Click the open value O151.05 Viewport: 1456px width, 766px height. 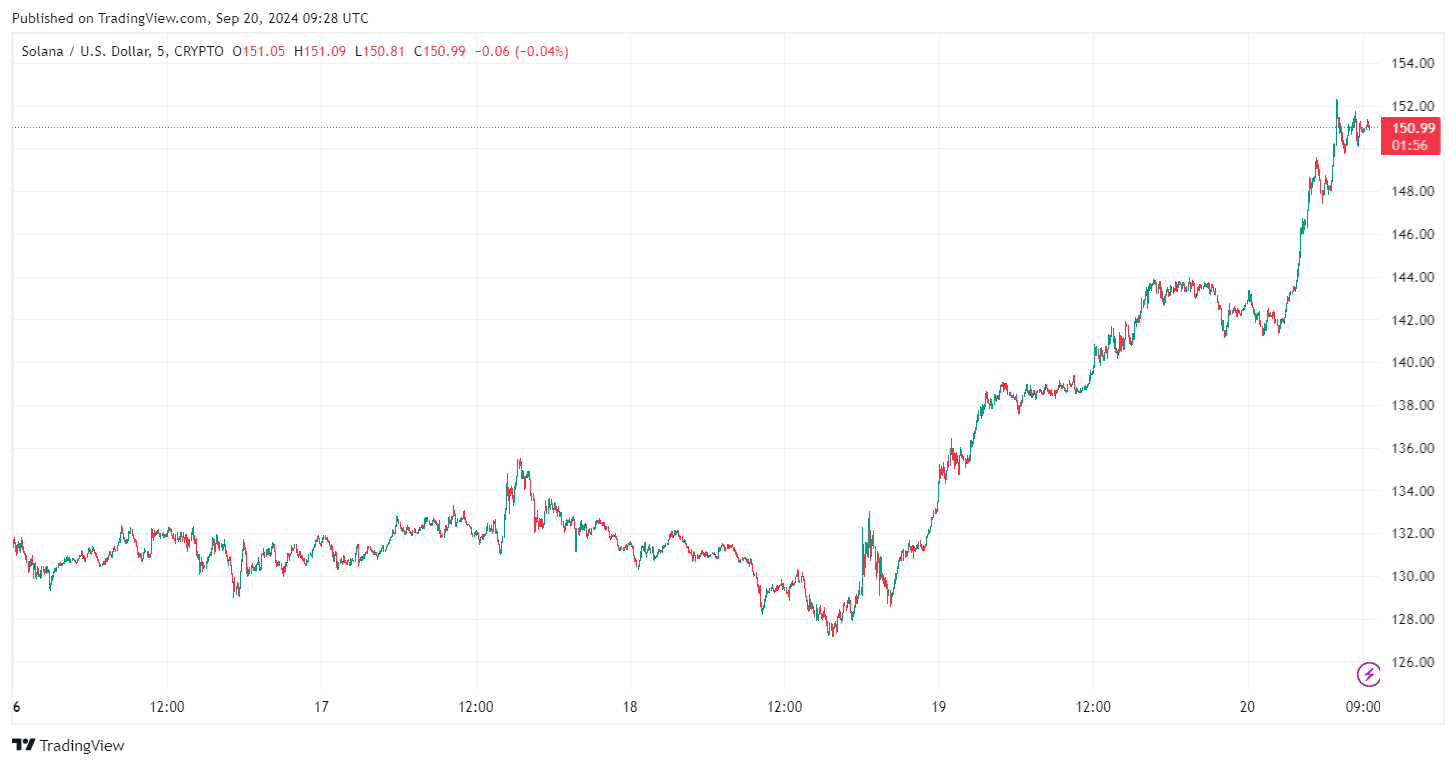259,51
